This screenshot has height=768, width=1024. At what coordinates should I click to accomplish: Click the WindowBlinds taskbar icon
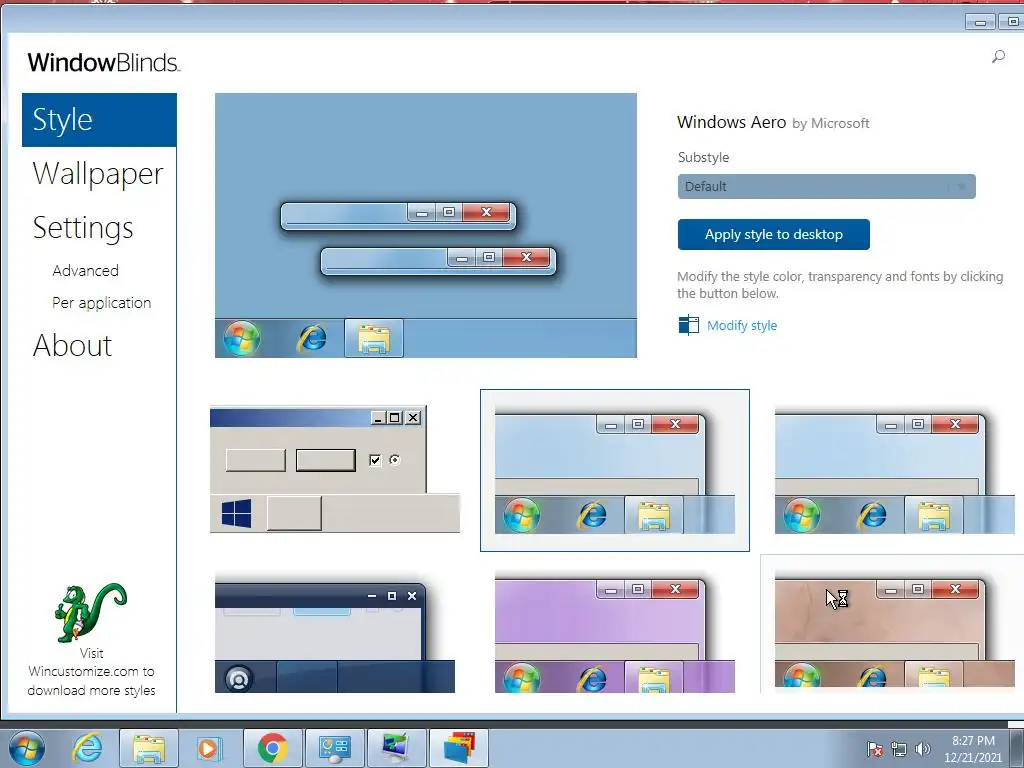(x=458, y=748)
